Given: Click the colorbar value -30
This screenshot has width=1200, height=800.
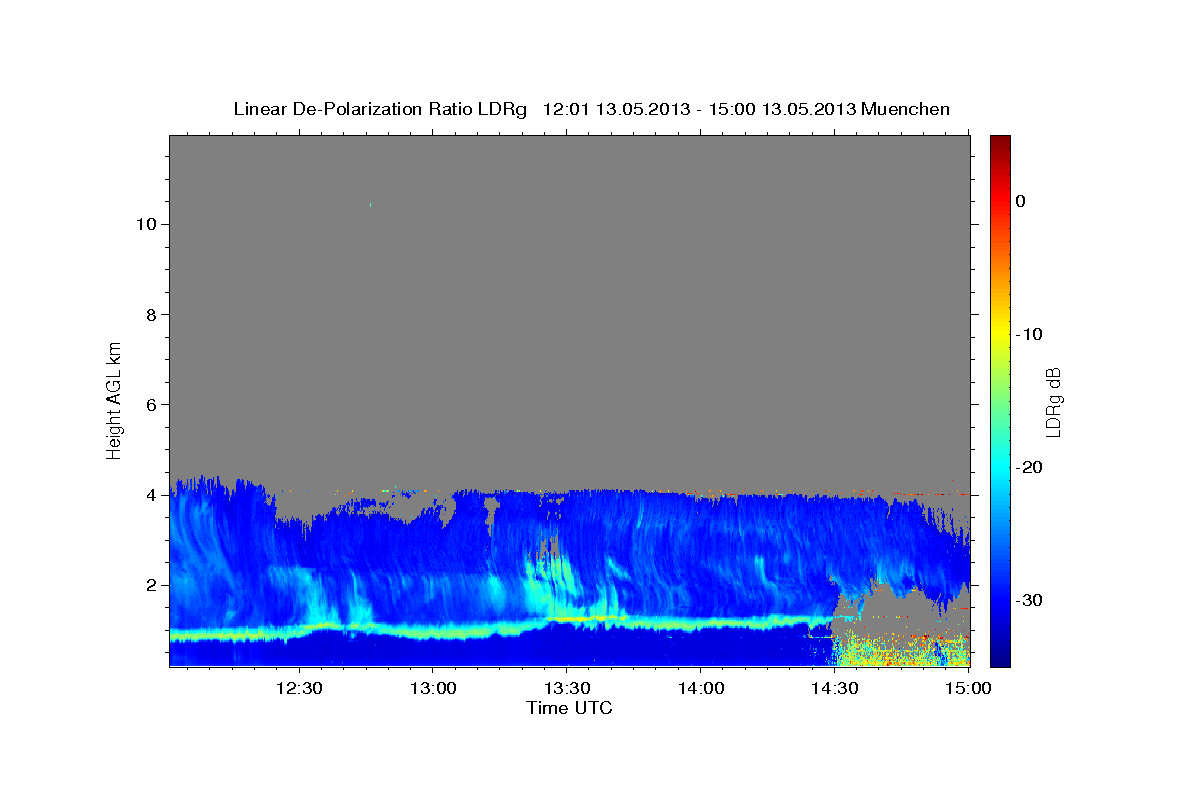Looking at the screenshot, I should coord(1029,600).
